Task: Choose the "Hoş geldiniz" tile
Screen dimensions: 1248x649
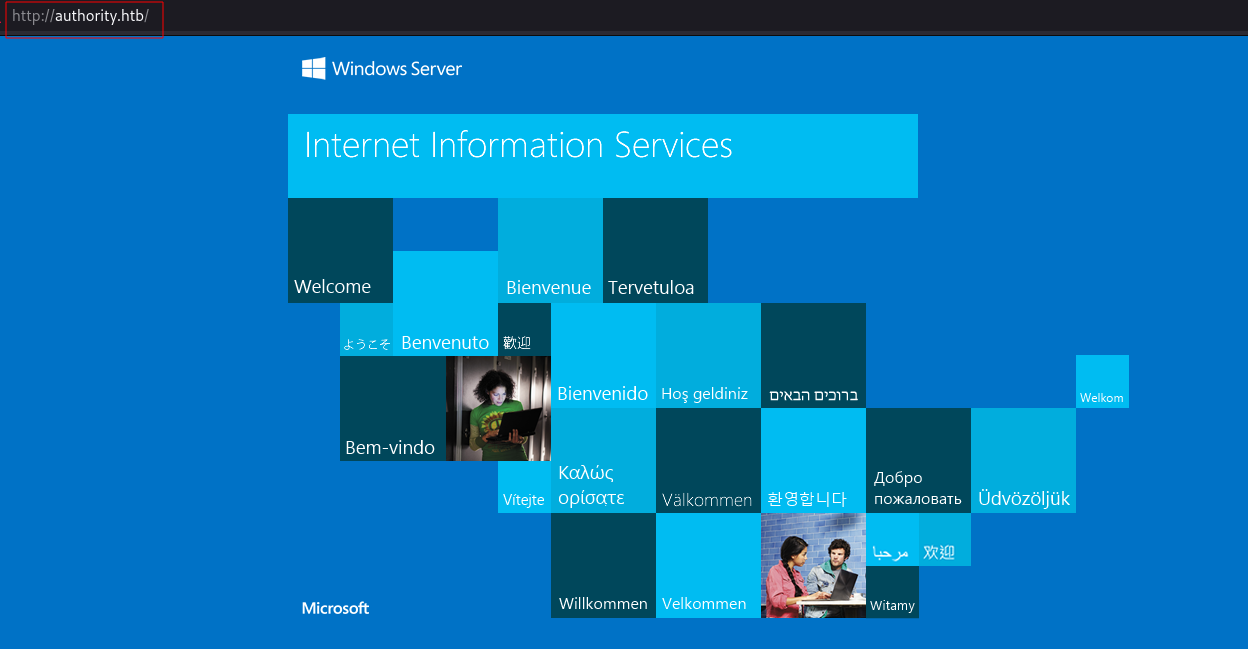Action: [x=708, y=355]
